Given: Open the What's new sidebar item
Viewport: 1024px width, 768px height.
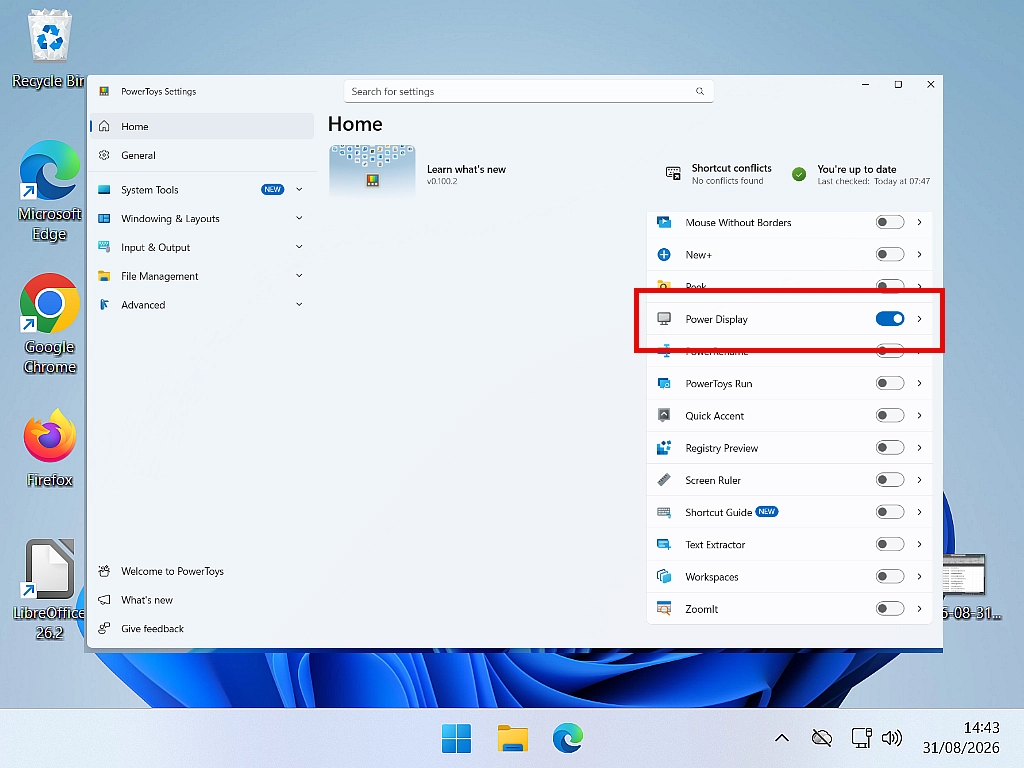Looking at the screenshot, I should 202,600.
